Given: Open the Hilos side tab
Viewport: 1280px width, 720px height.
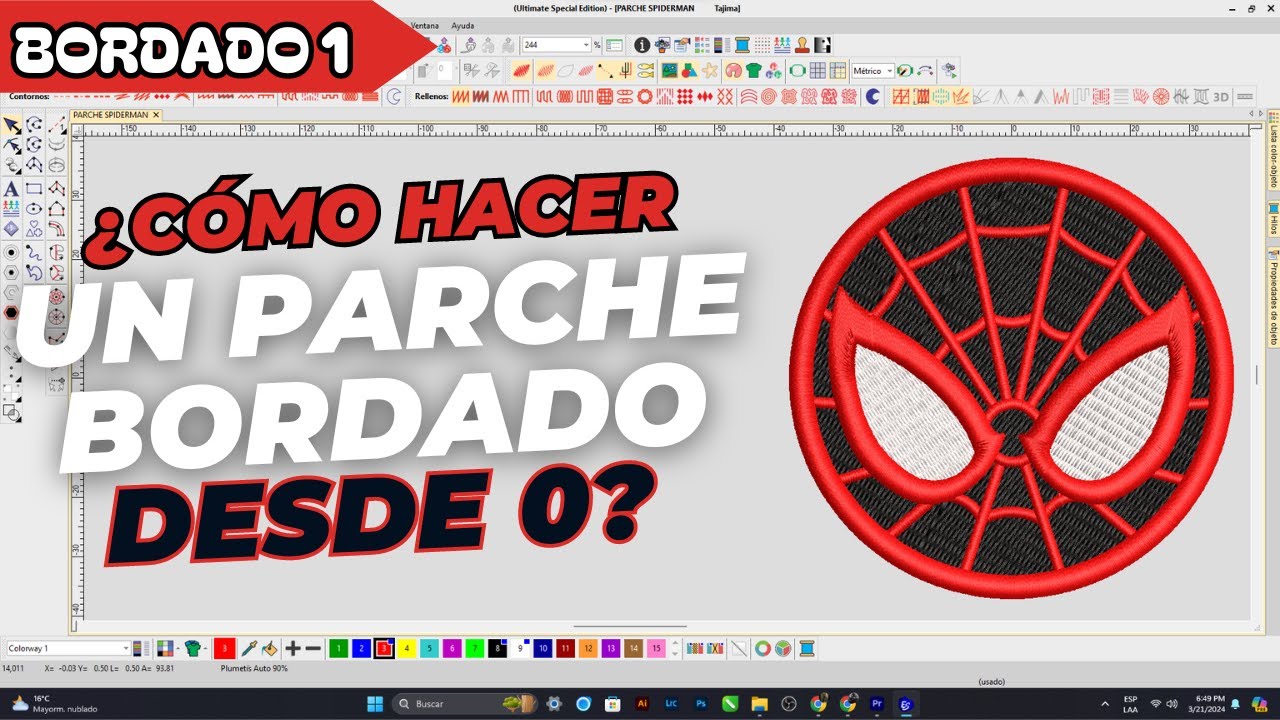Looking at the screenshot, I should pyautogui.click(x=1273, y=221).
